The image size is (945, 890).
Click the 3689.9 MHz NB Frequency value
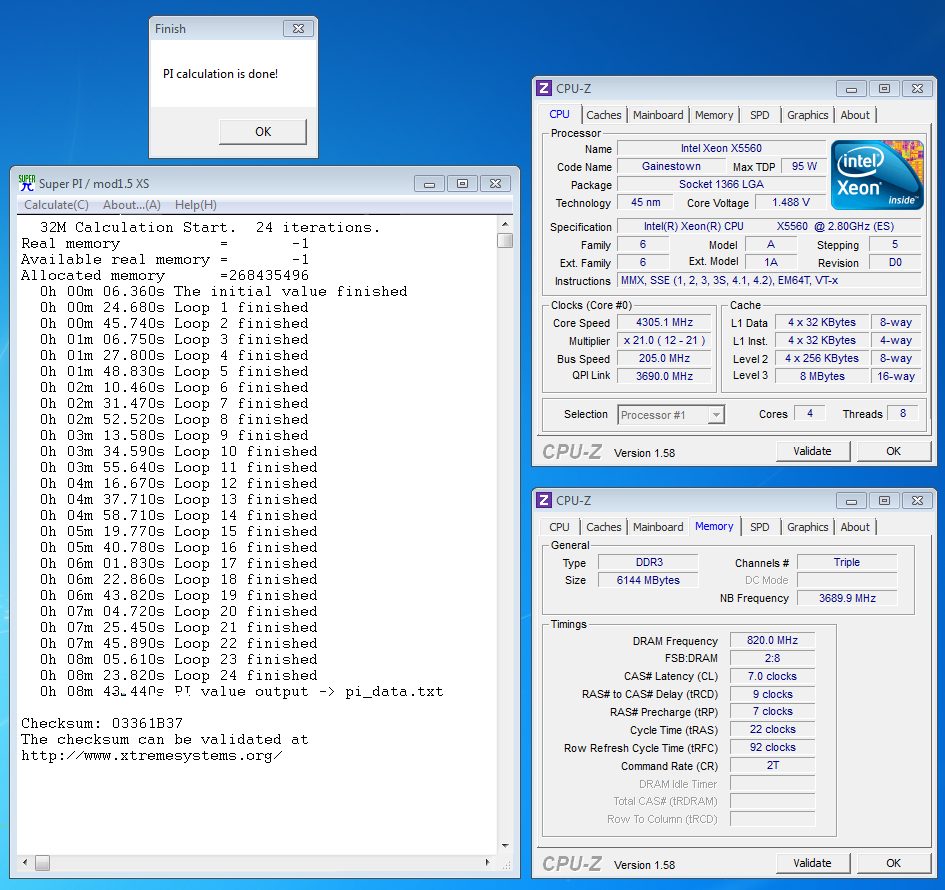pyautogui.click(x=847, y=598)
